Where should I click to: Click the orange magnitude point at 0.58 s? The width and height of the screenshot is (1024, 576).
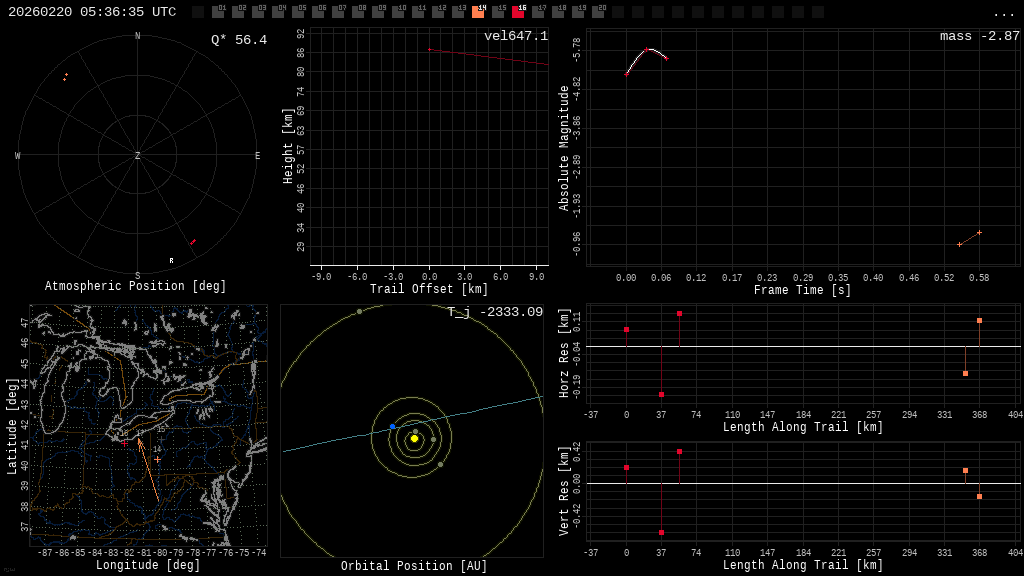[979, 232]
